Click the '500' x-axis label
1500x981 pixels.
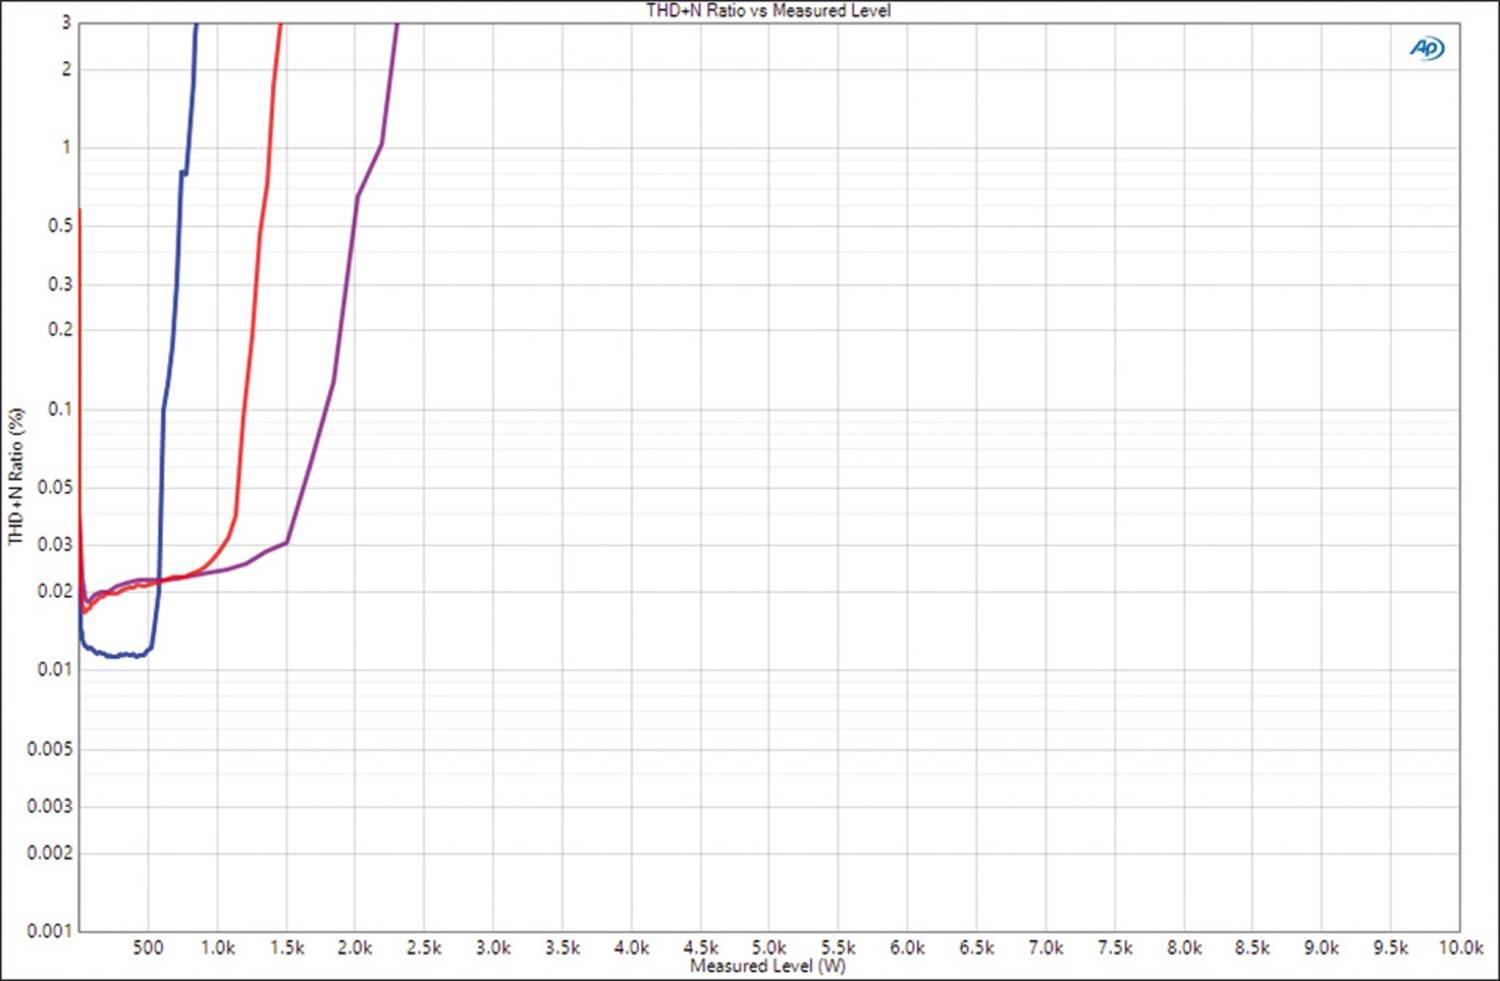point(148,947)
